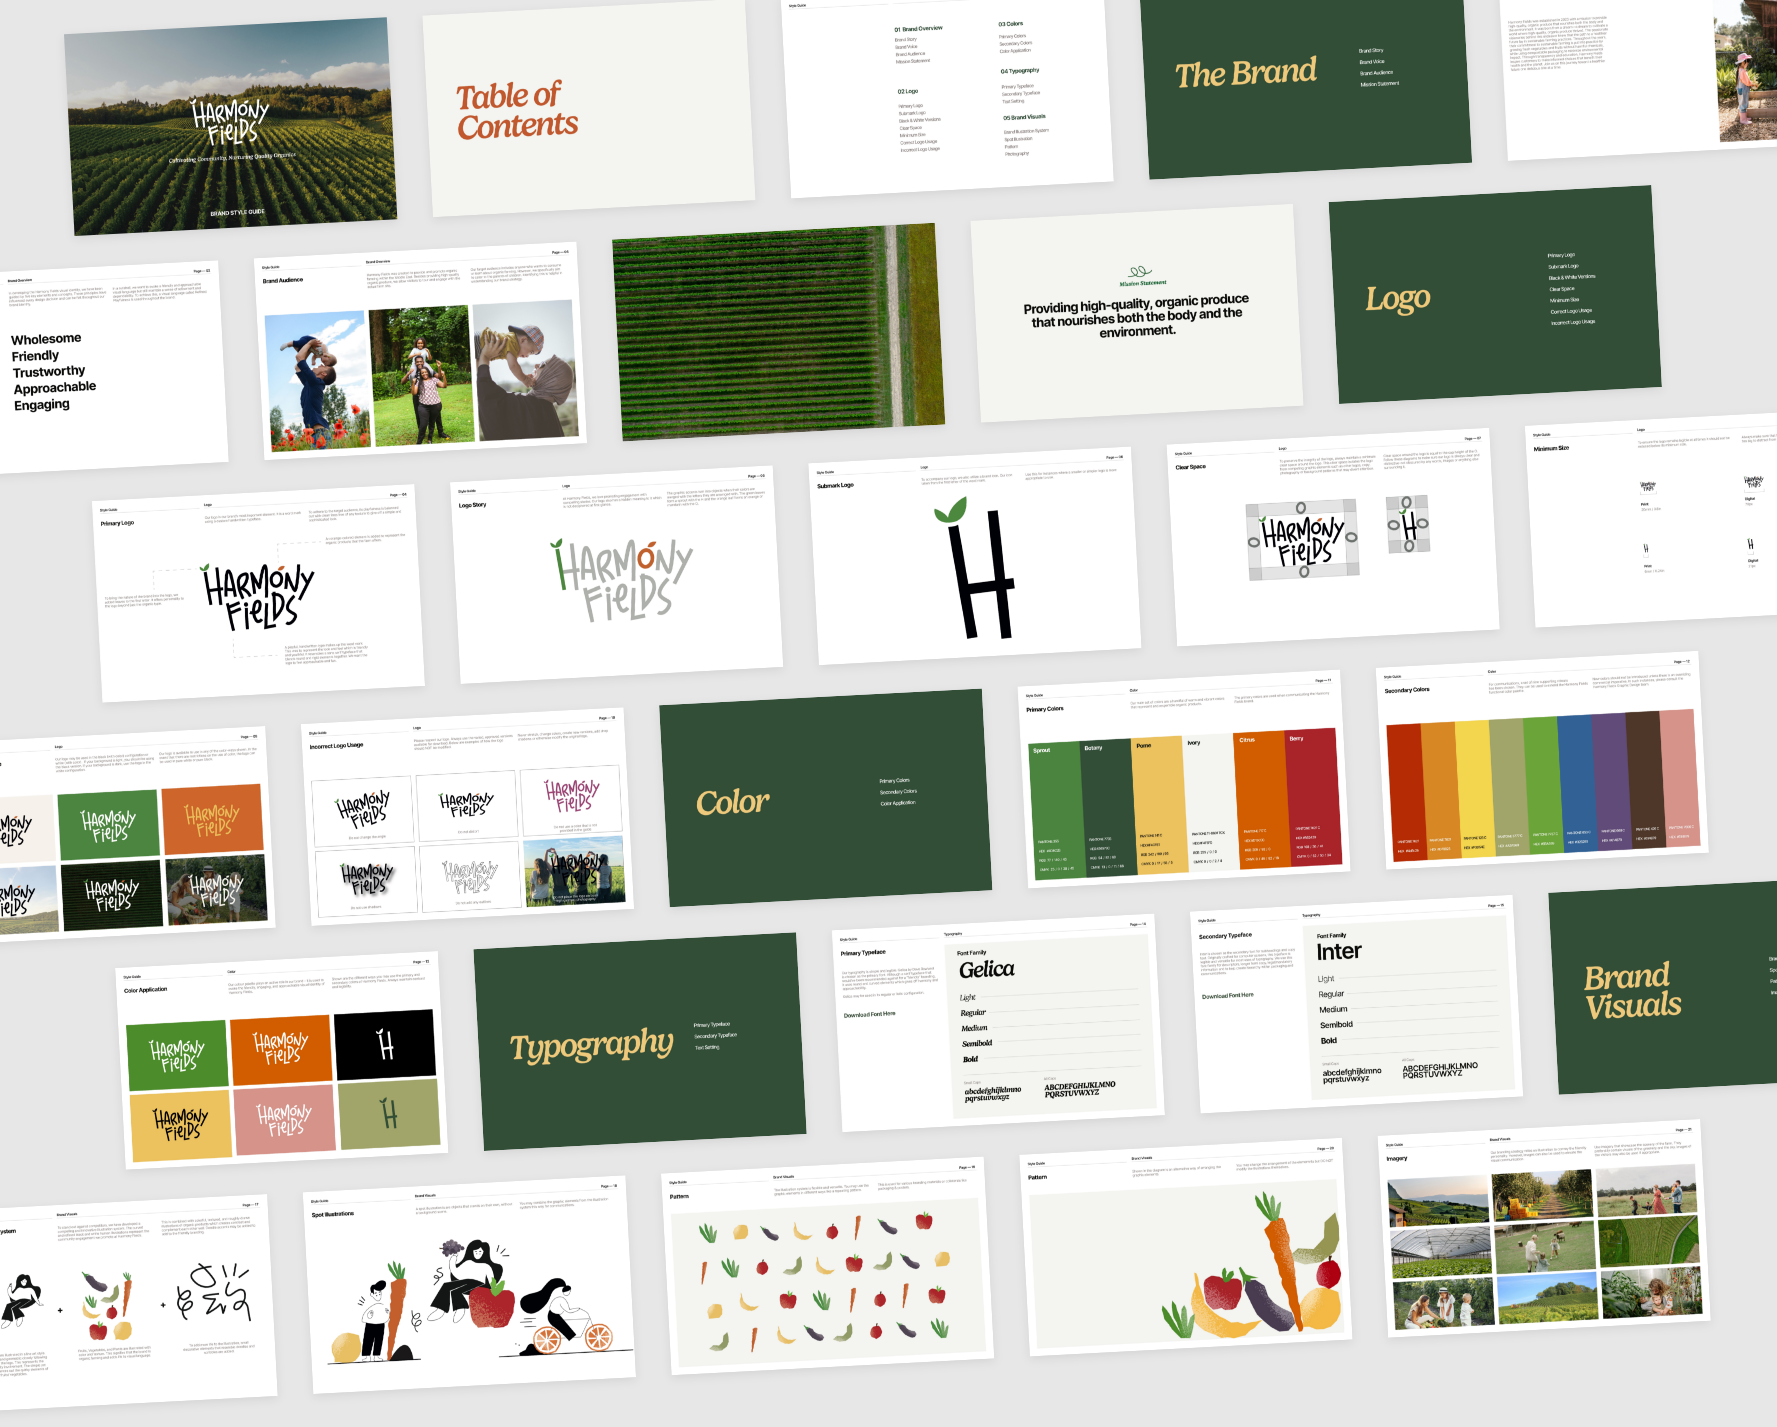Click 'Semibold' weight under Inter
The width and height of the screenshot is (1777, 1427).
(1336, 1025)
